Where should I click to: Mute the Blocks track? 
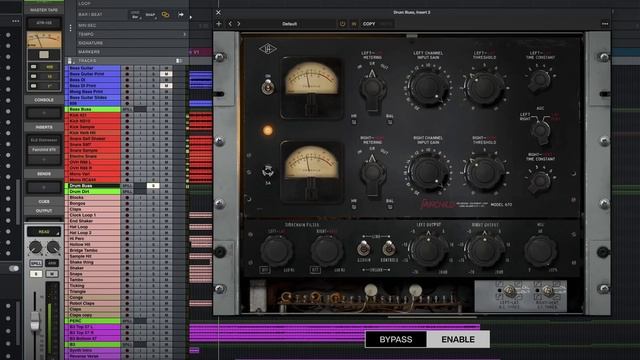[166, 198]
